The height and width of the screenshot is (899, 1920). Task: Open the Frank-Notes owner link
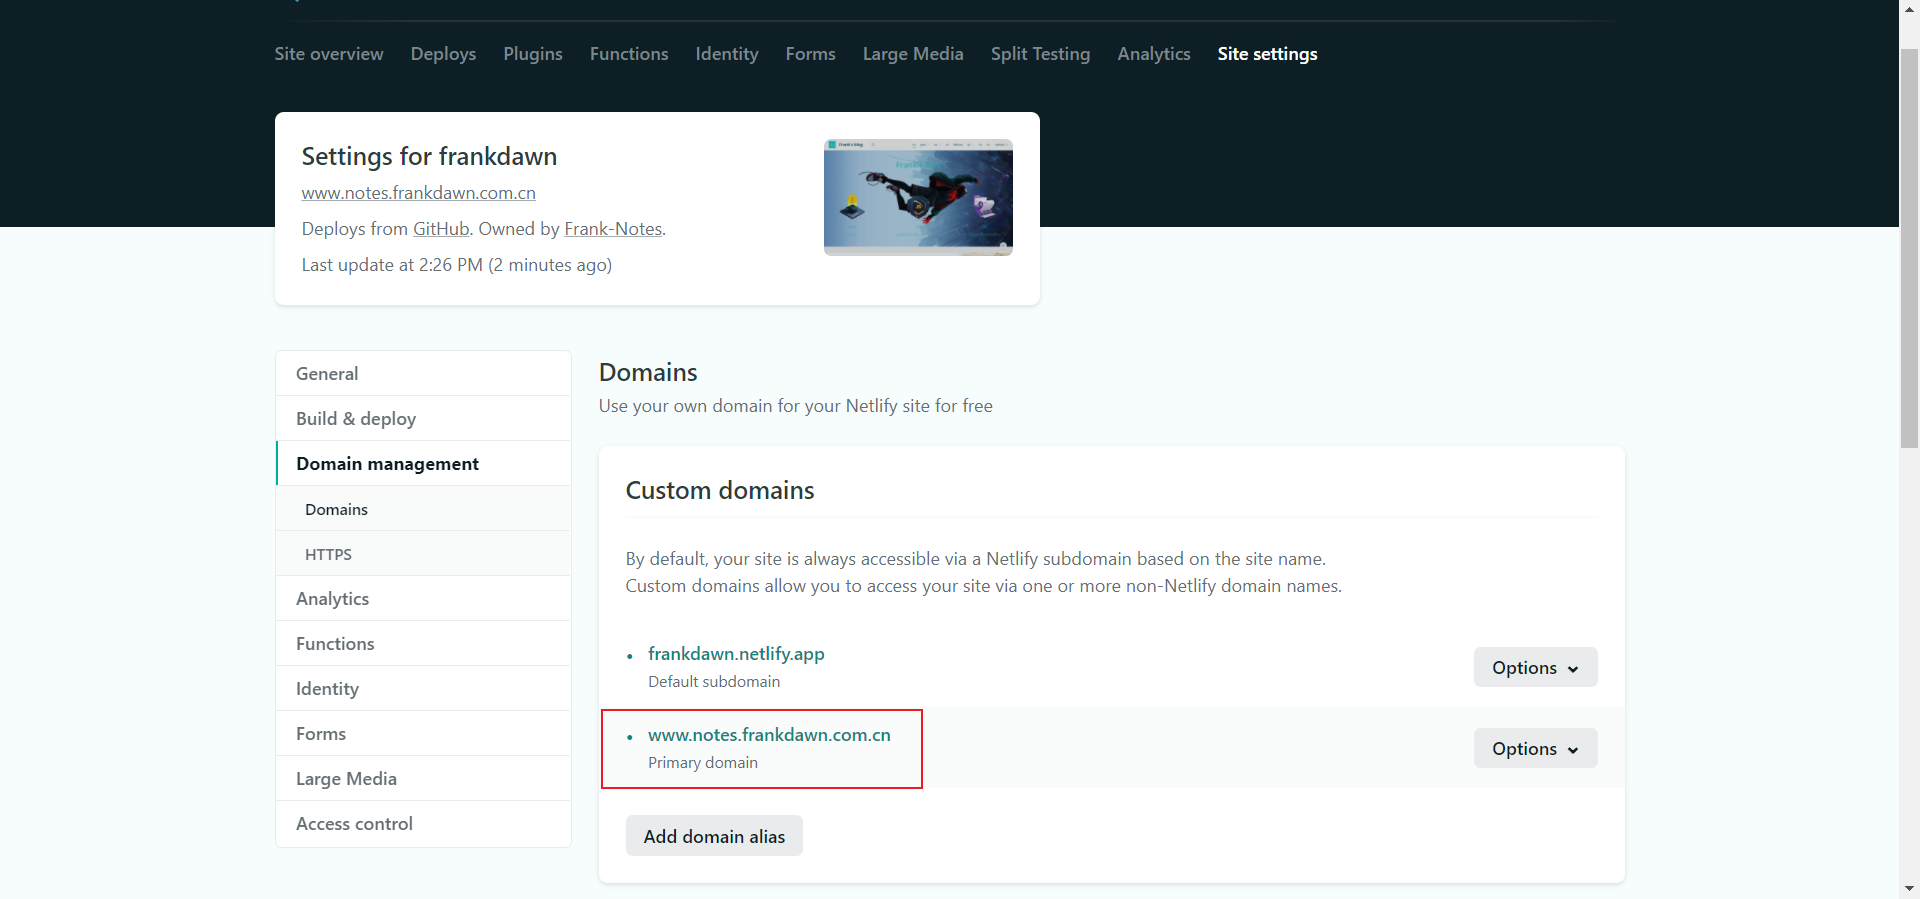(x=613, y=229)
